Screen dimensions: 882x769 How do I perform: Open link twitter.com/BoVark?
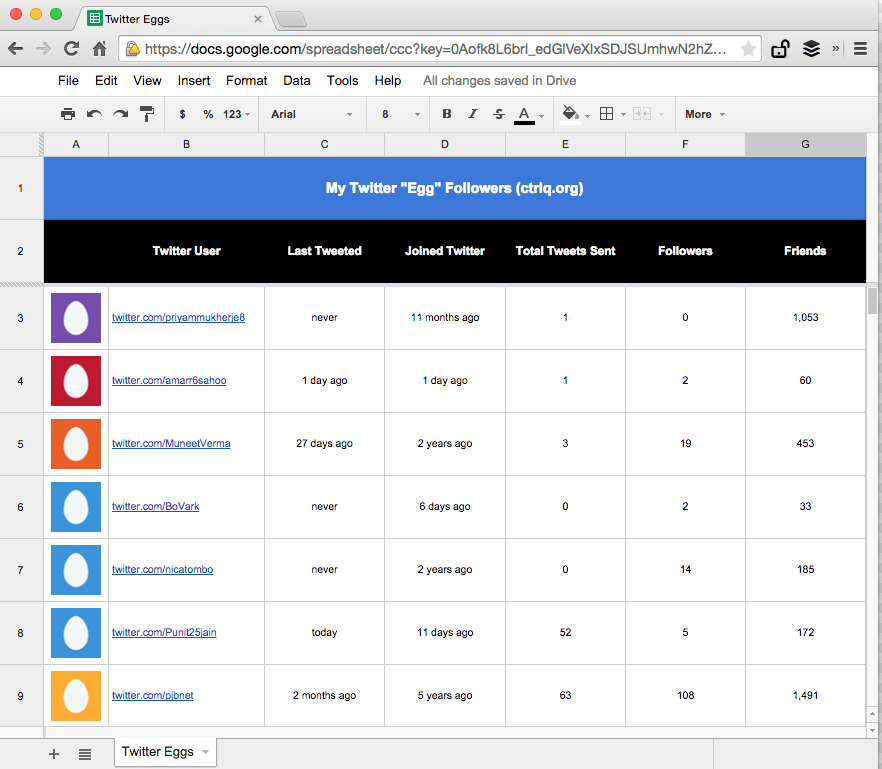[x=155, y=506]
